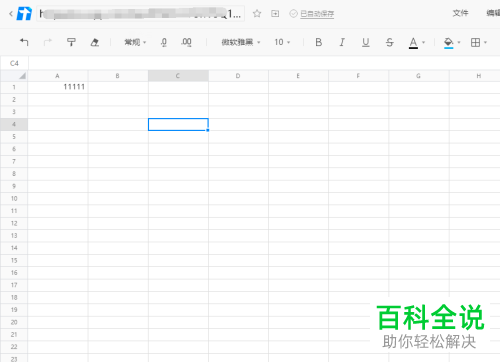Click the back arrow beside the logo
This screenshot has height=362, width=500.
pos(11,14)
